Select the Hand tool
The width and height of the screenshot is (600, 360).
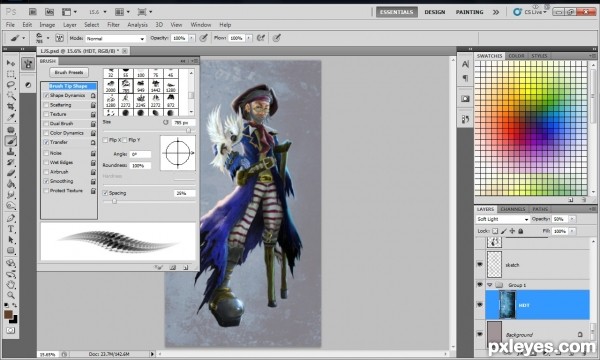tap(11, 284)
